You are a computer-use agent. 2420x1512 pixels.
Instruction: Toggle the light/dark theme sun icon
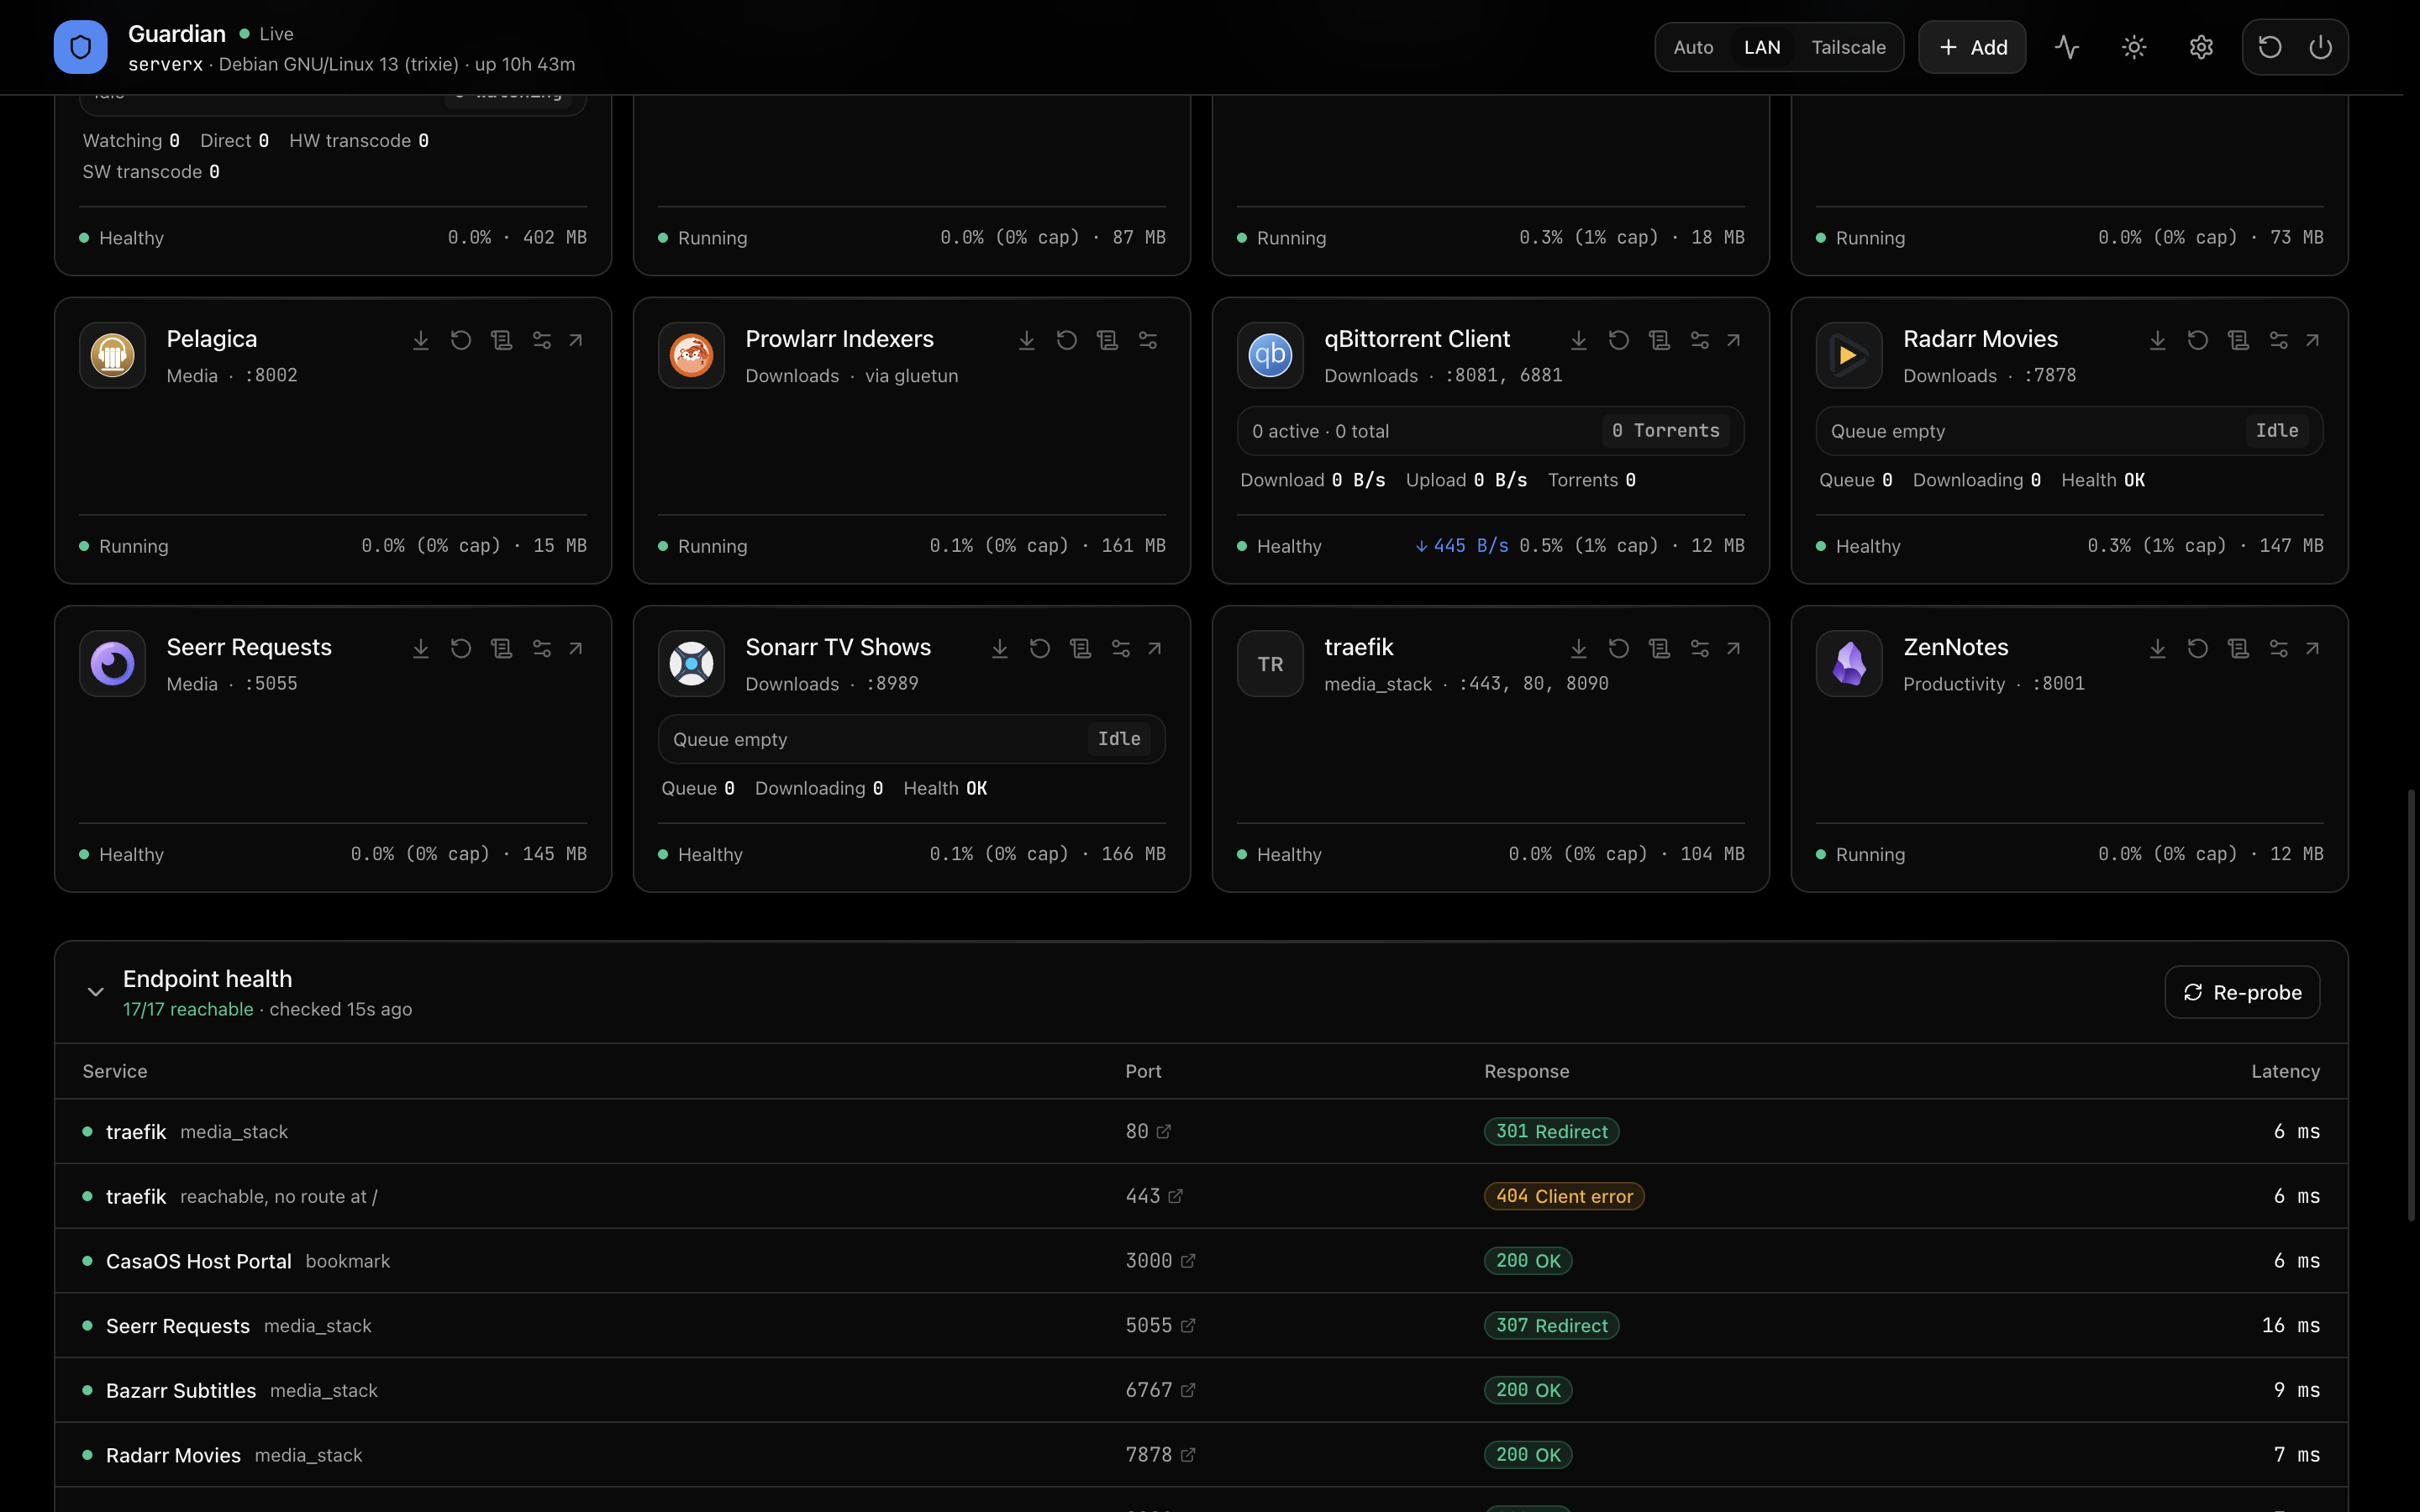tap(2134, 47)
